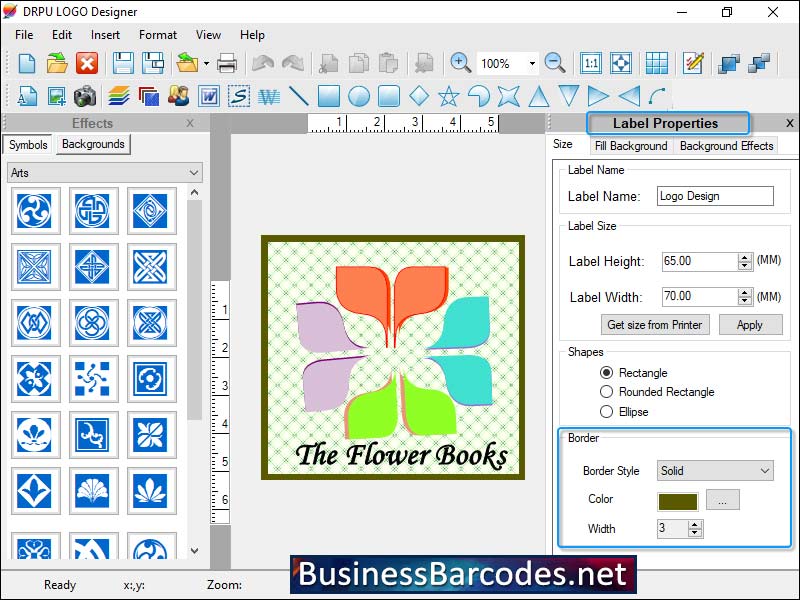
Task: Apply the label size settings
Action: pyautogui.click(x=751, y=325)
